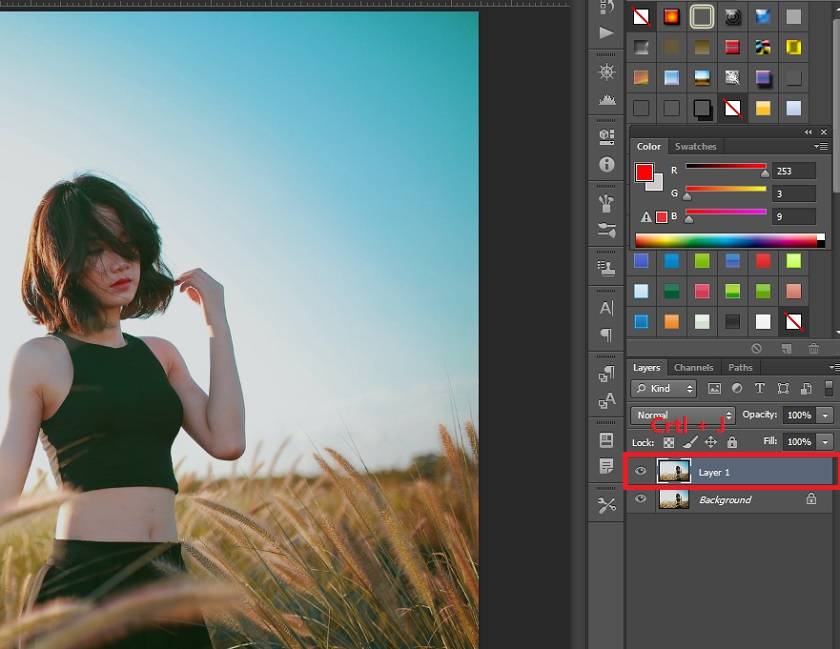Open the Tool Presets panel icon
The image size is (840, 649).
click(x=606, y=505)
